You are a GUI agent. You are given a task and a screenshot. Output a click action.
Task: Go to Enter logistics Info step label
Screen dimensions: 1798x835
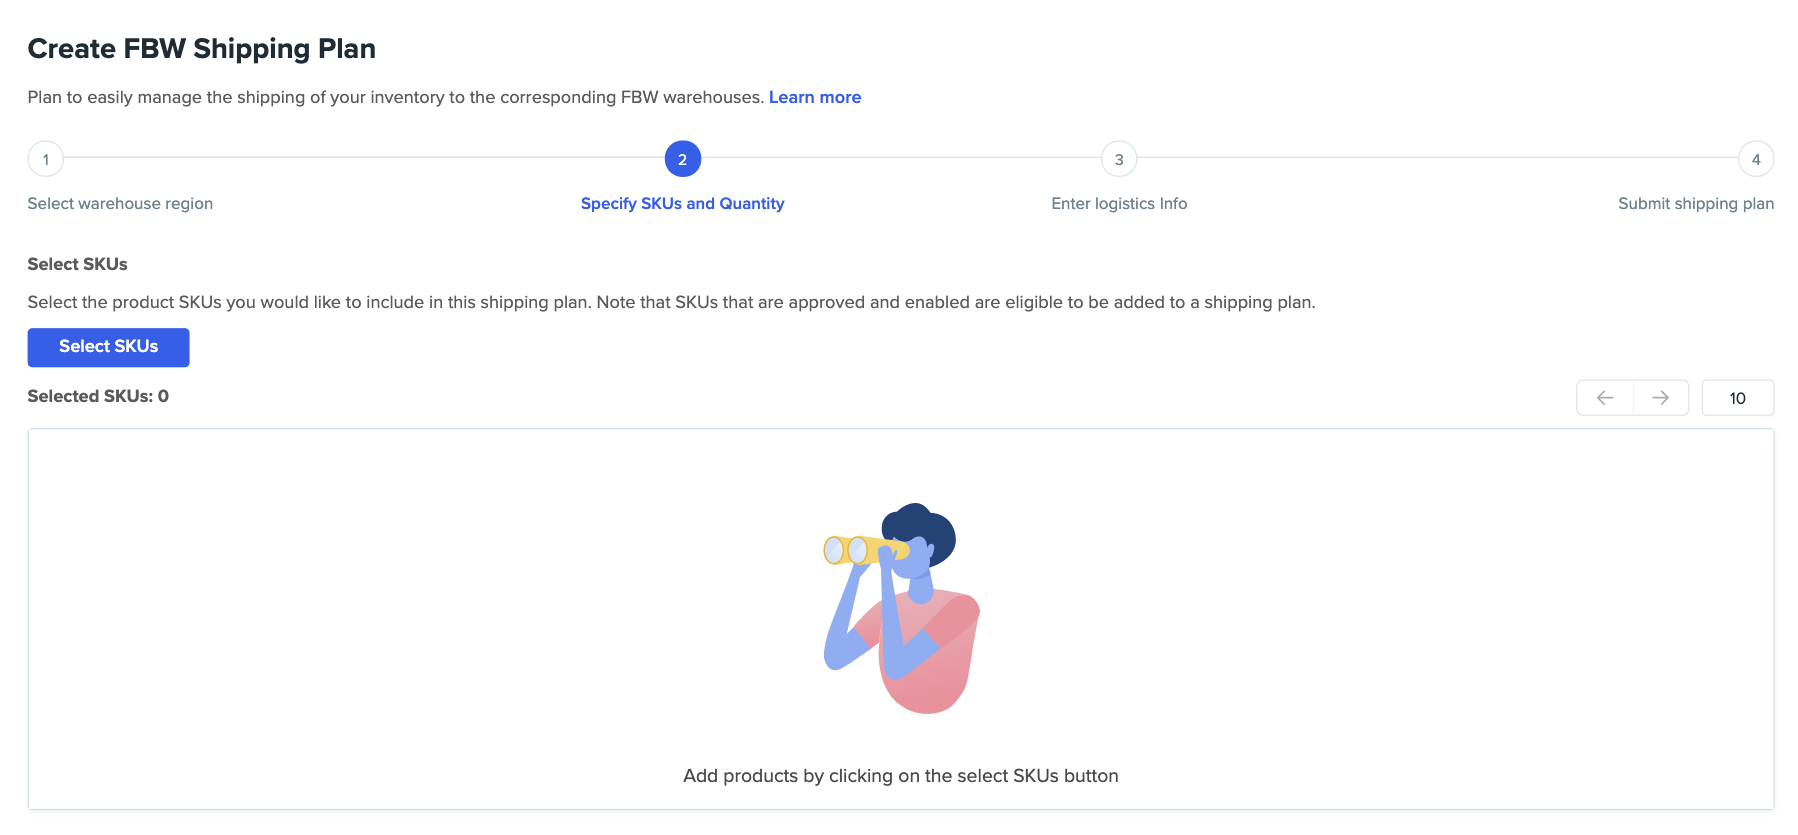coord(1119,203)
